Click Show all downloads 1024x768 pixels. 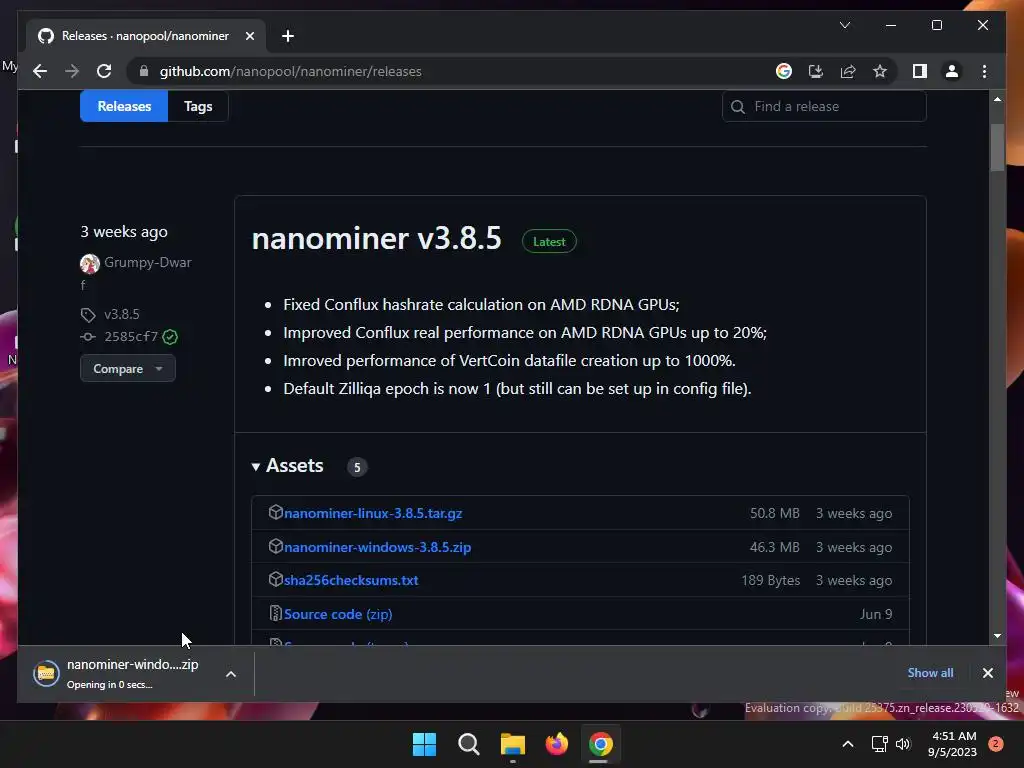pos(930,673)
